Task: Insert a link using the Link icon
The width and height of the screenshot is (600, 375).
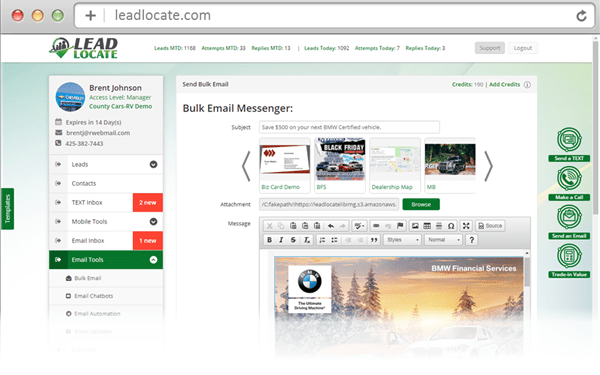Action: 376,226
